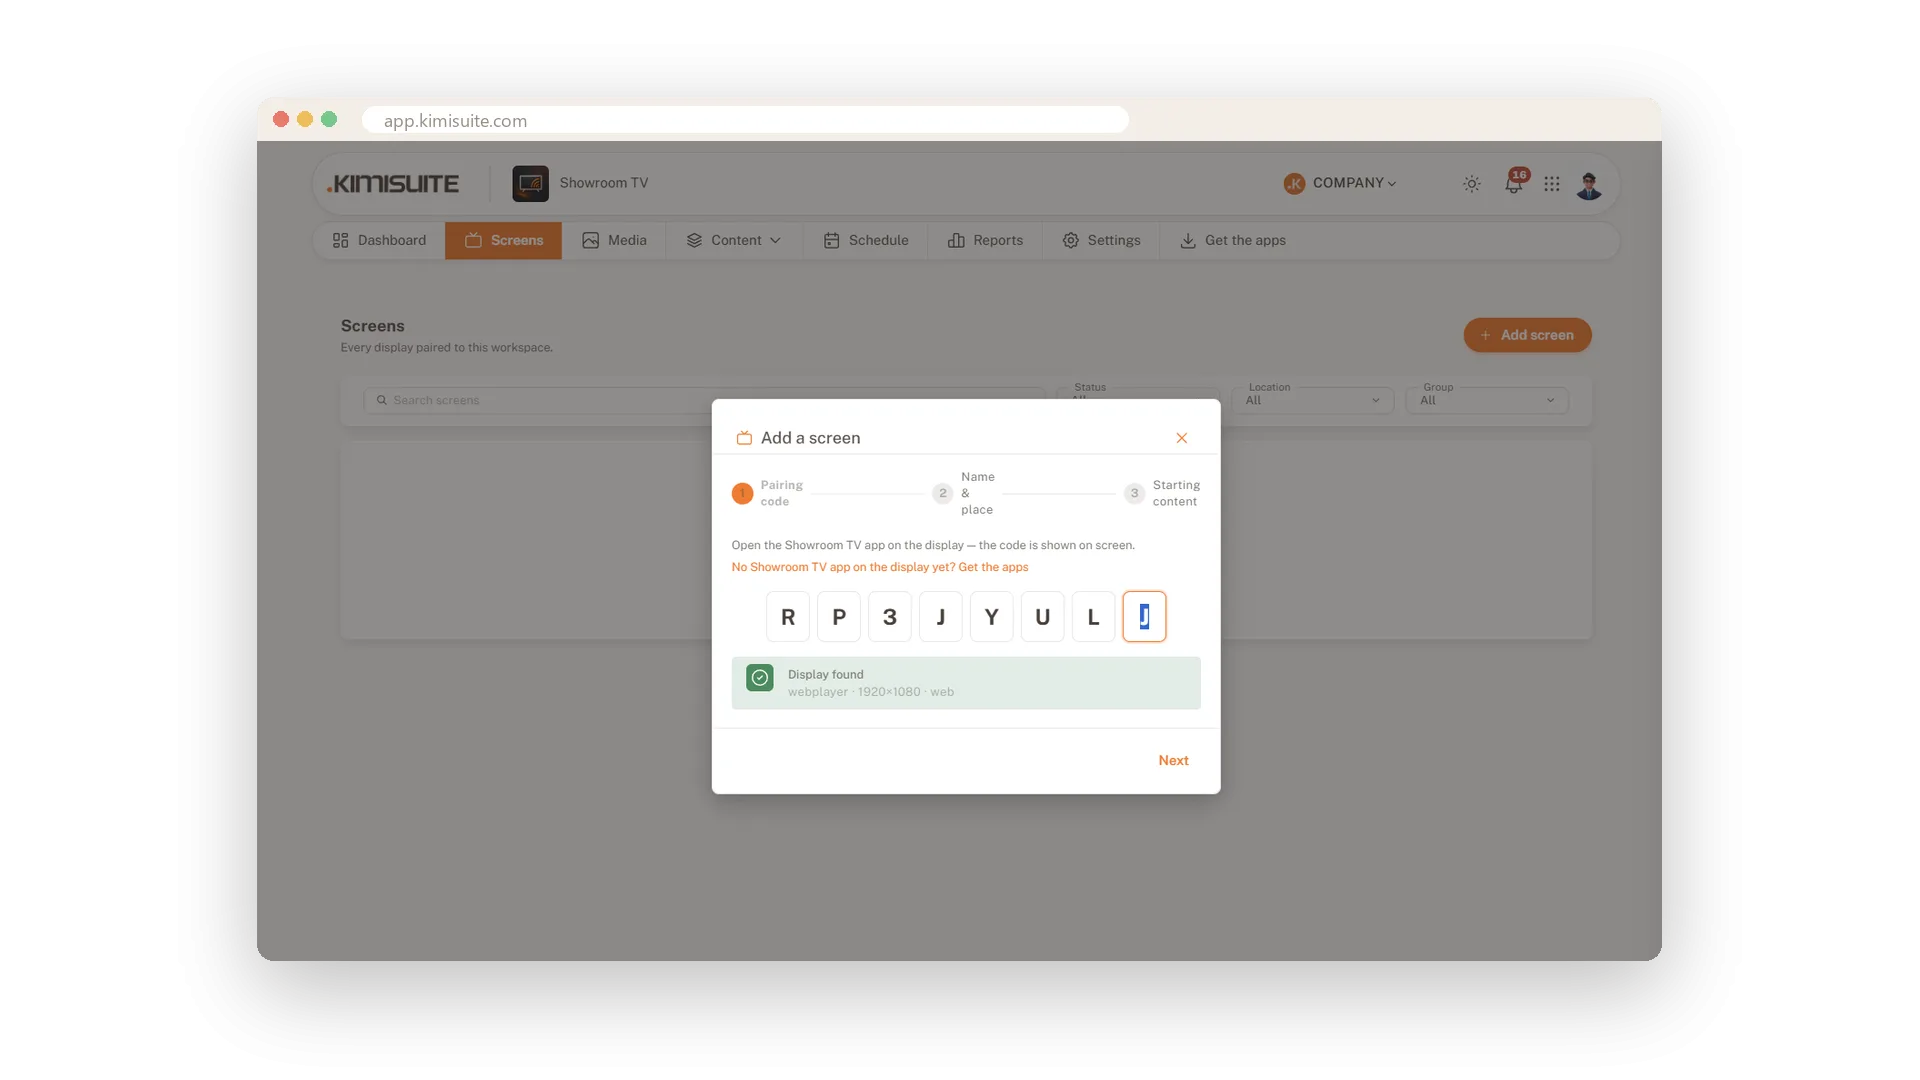Open the Settings tab

(x=1101, y=241)
